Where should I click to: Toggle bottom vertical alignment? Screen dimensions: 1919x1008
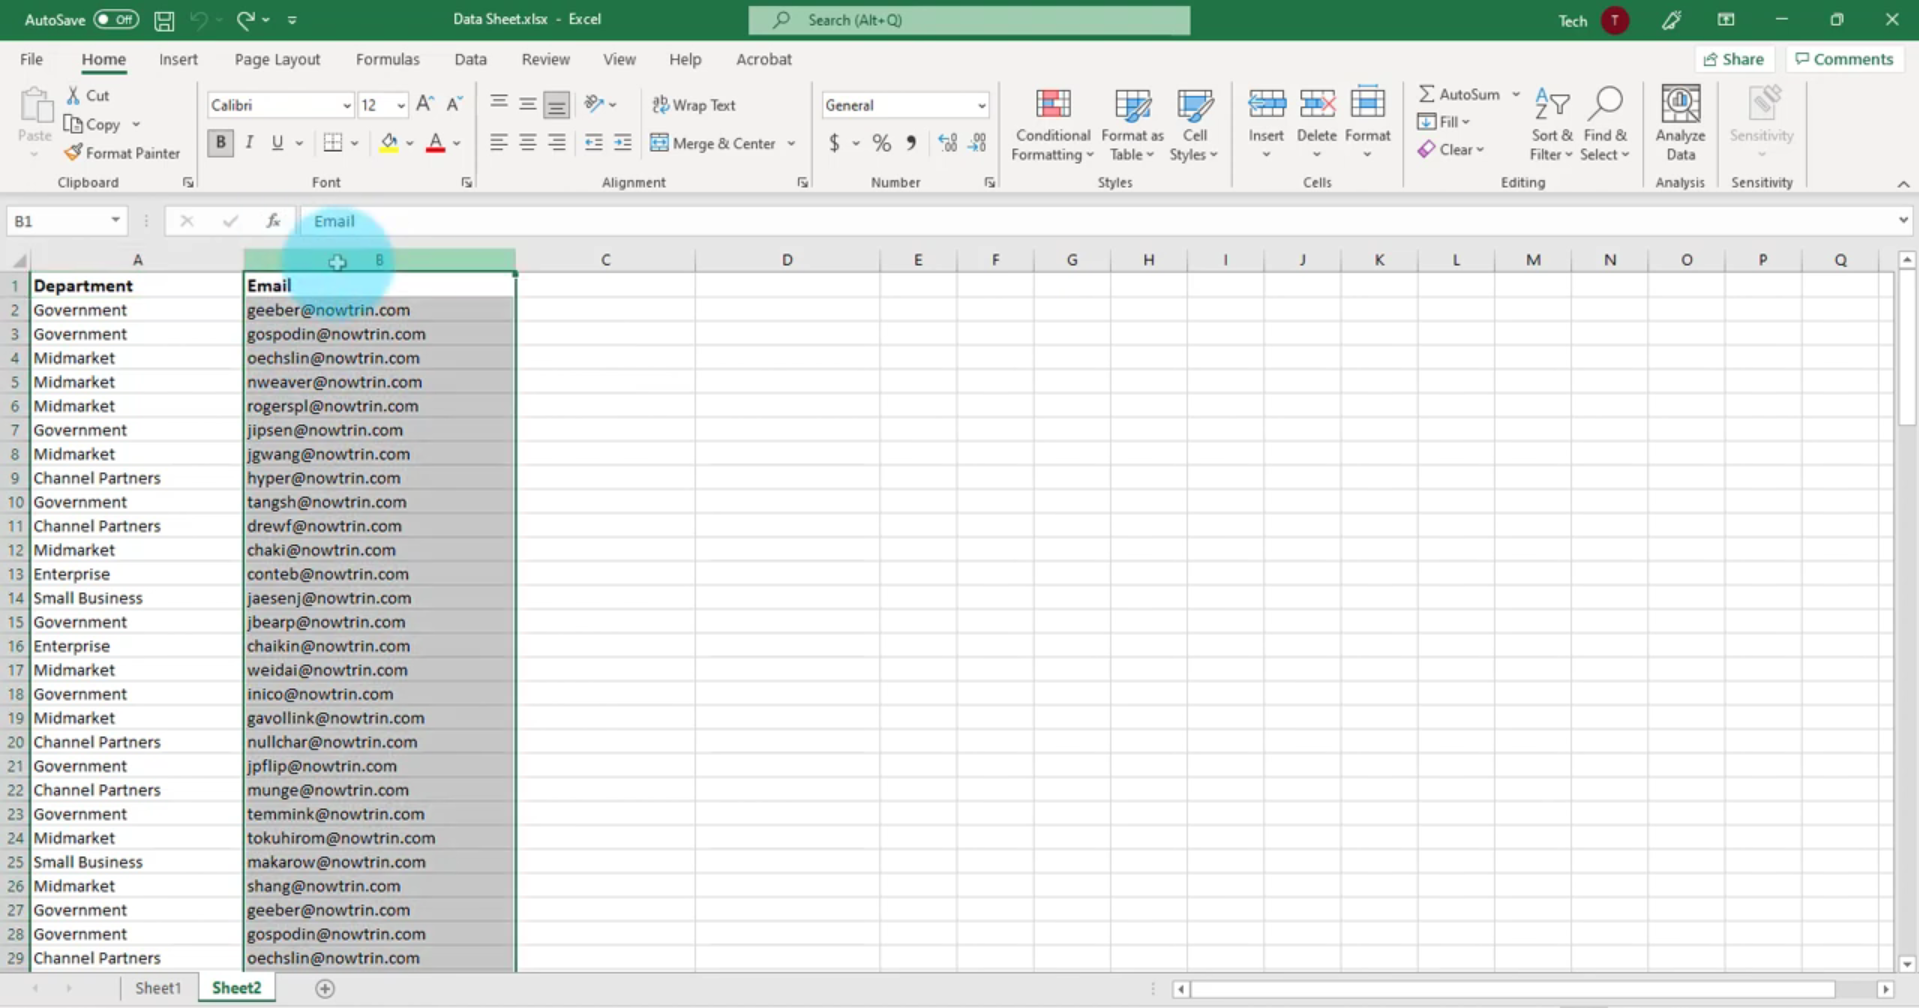[557, 103]
